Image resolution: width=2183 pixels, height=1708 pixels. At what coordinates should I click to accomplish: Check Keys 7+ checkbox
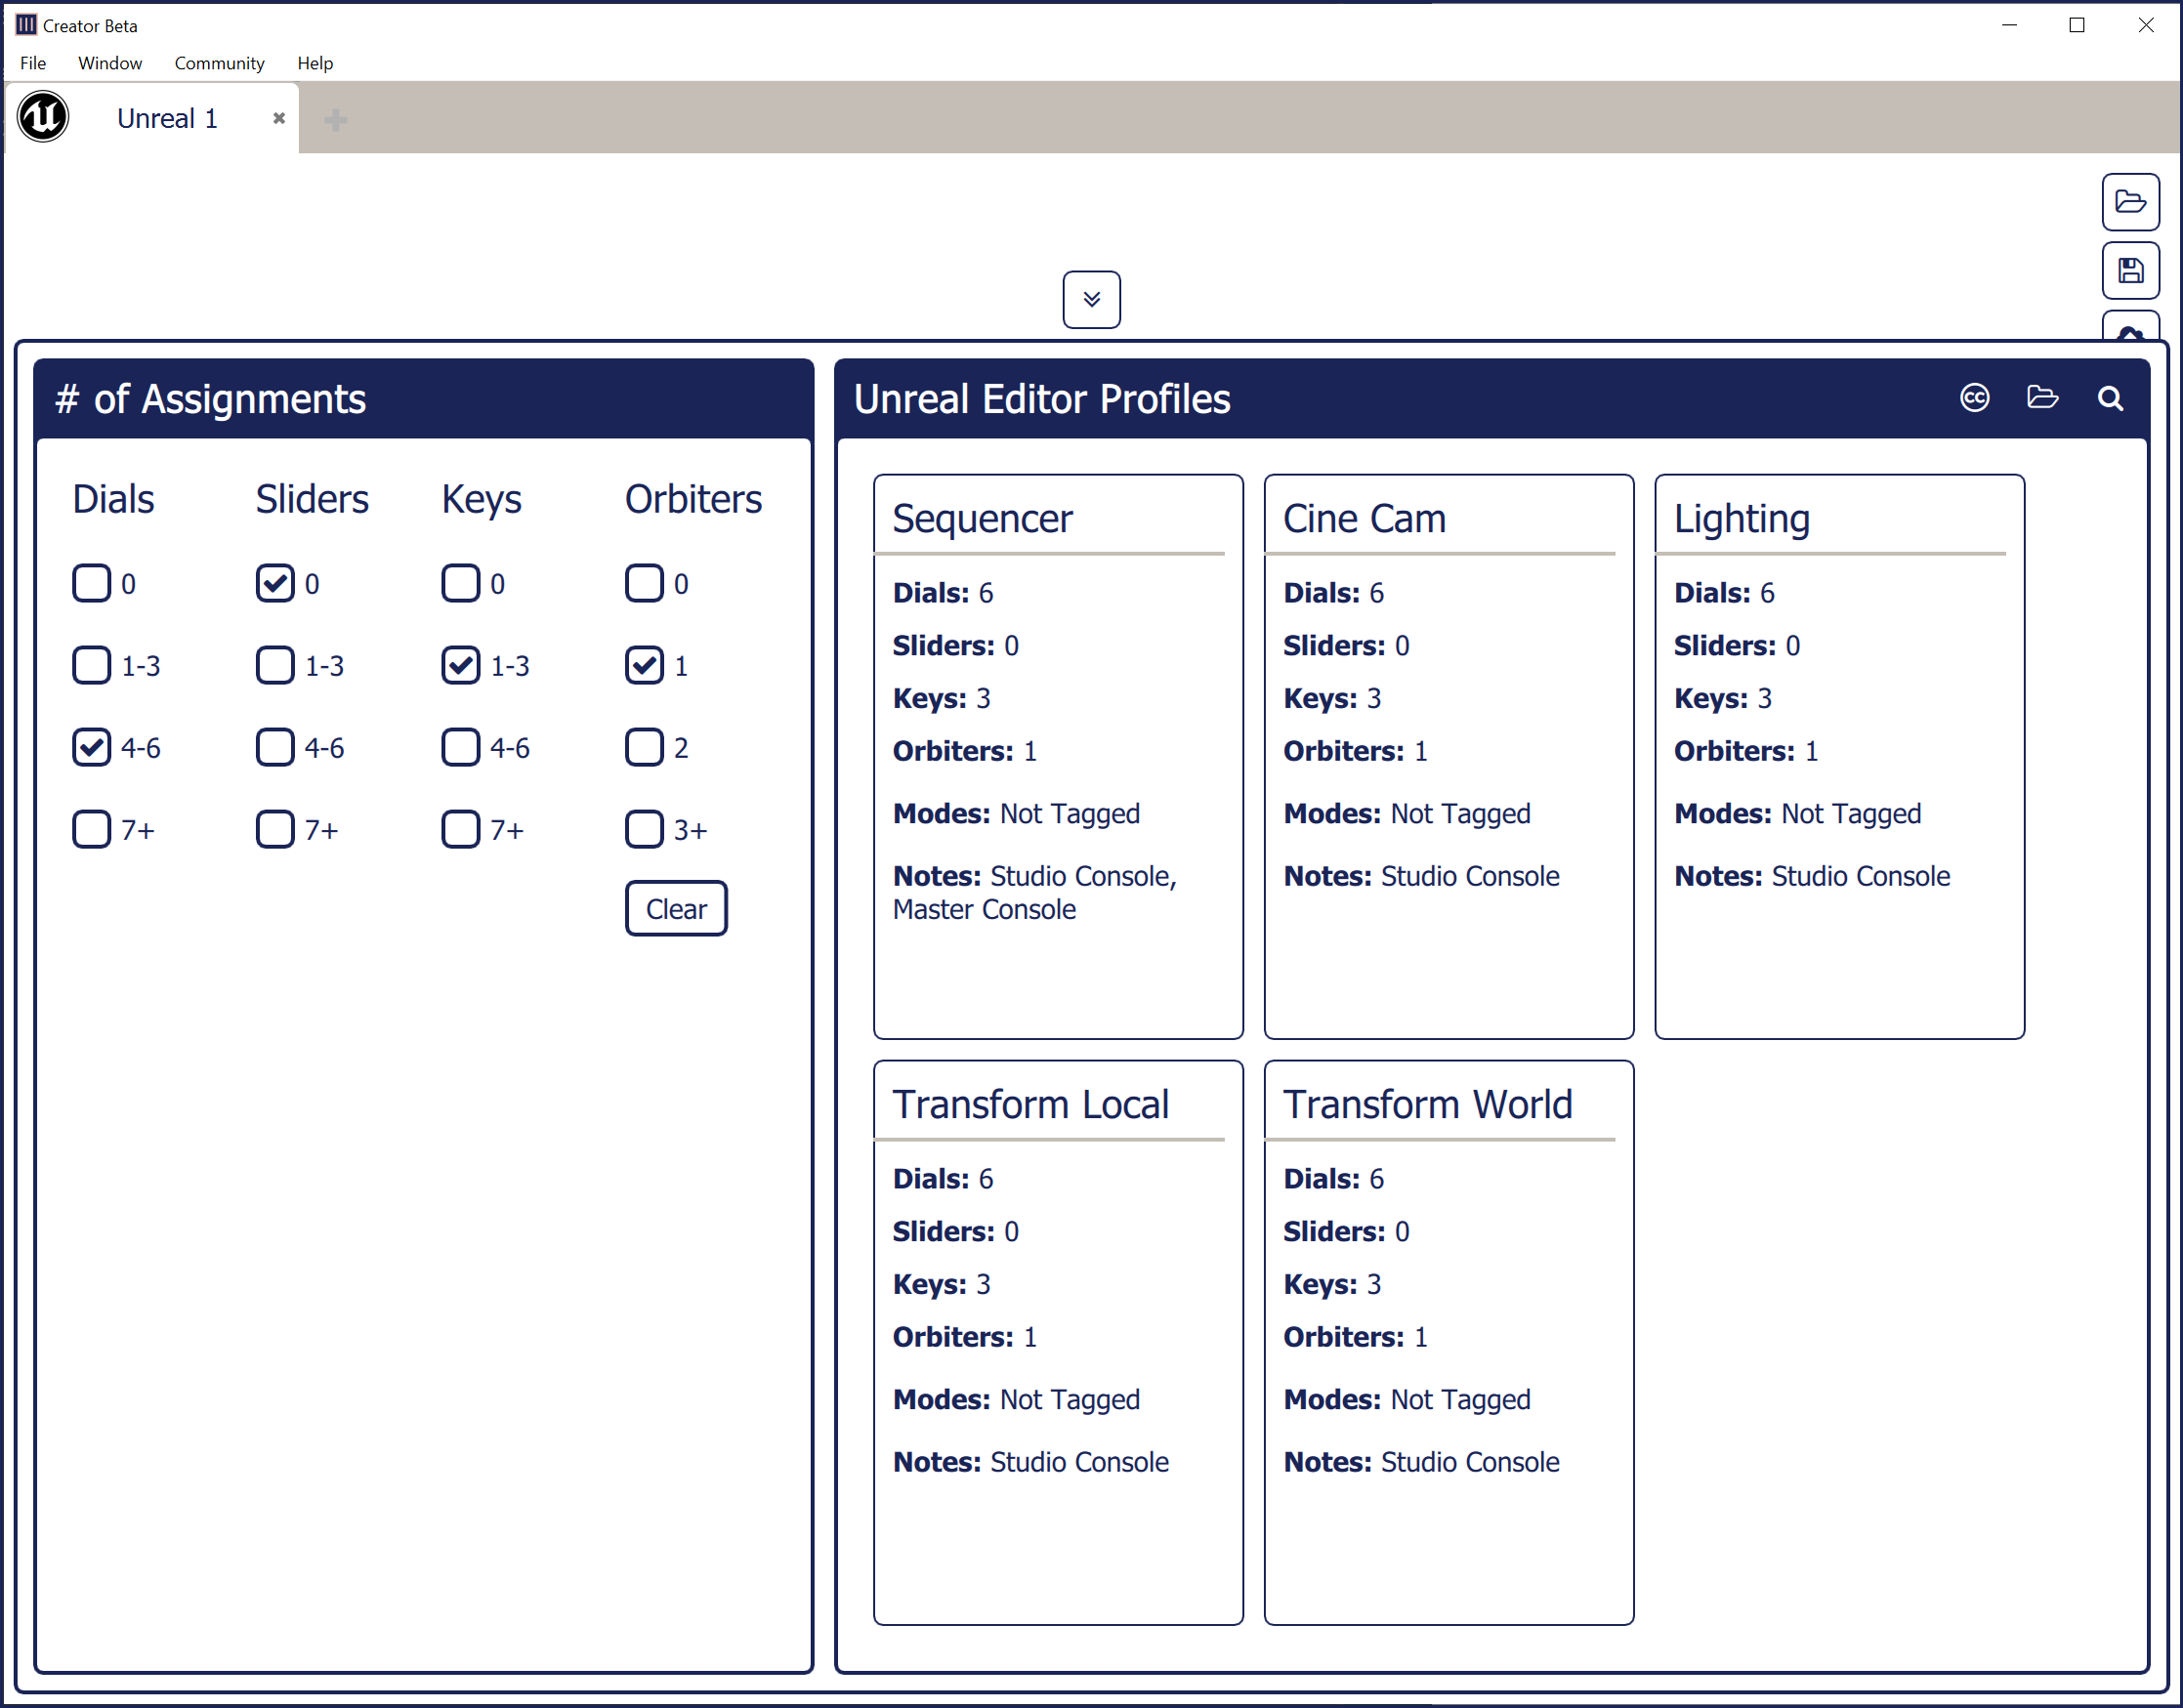(x=461, y=829)
